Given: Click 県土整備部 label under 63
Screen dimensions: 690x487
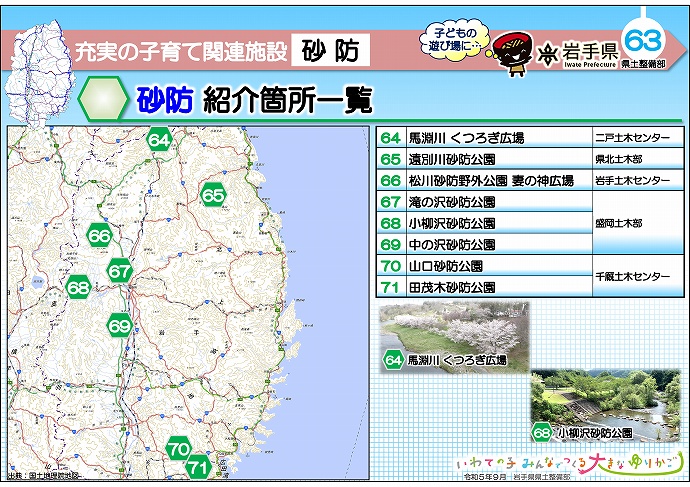Looking at the screenshot, I should tap(643, 64).
